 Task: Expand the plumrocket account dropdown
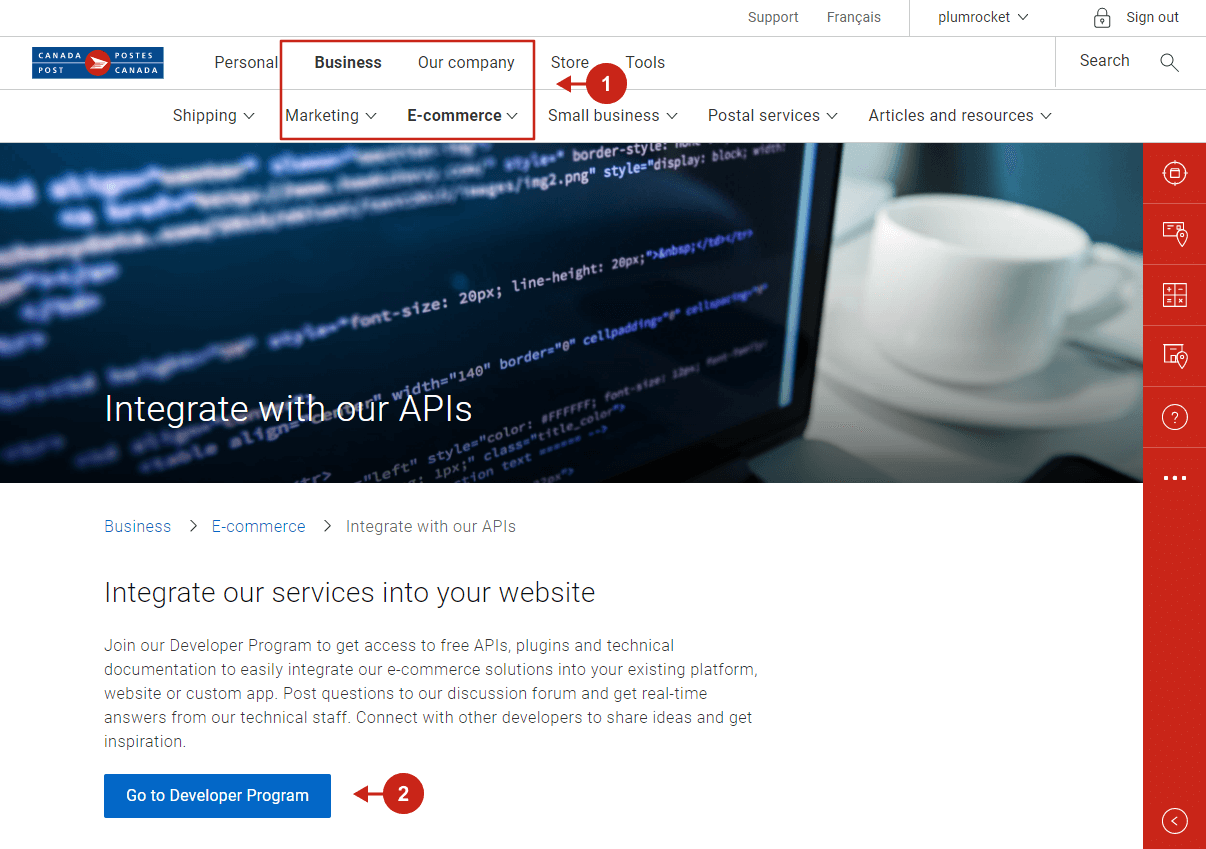[x=983, y=17]
